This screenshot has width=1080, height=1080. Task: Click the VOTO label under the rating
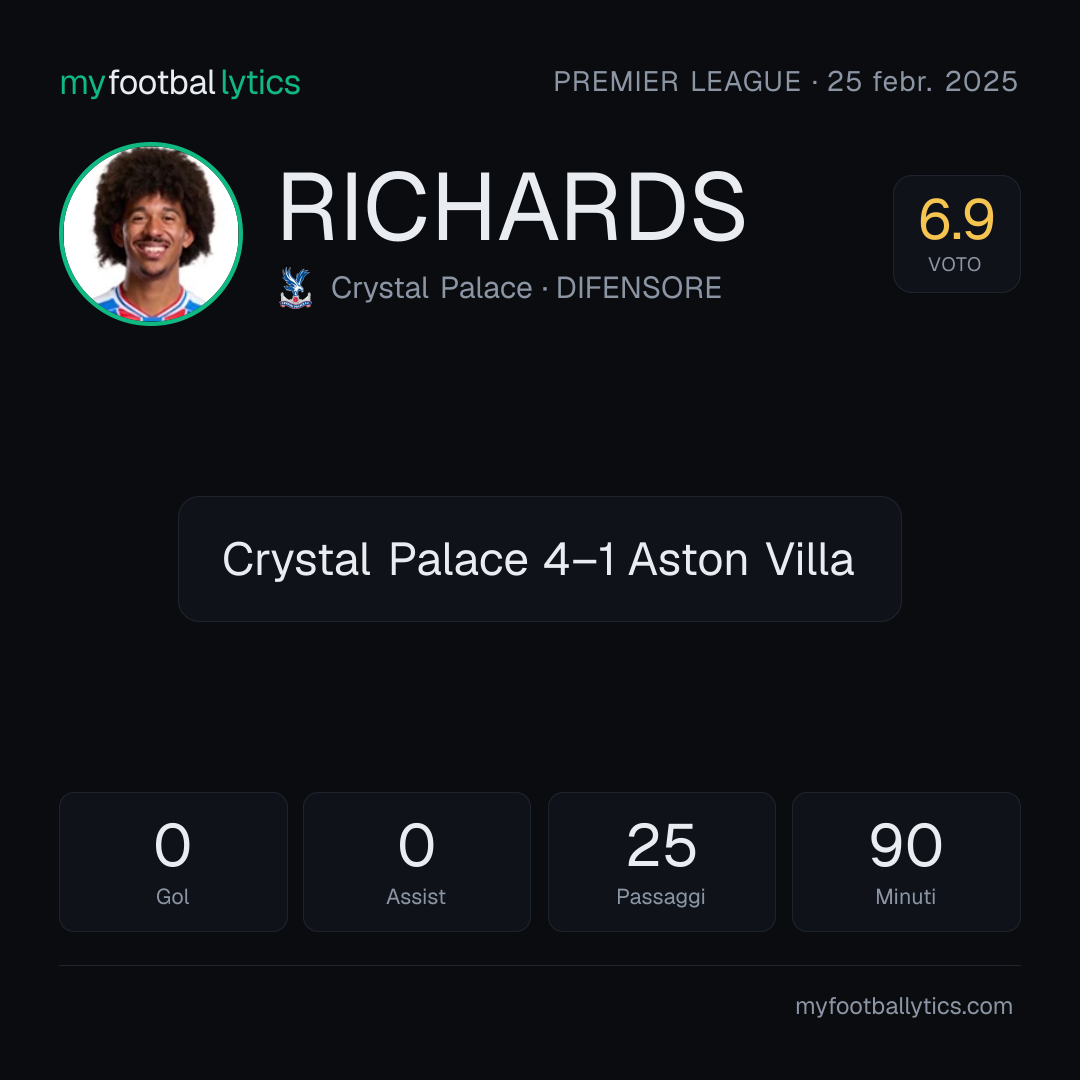[x=955, y=264]
